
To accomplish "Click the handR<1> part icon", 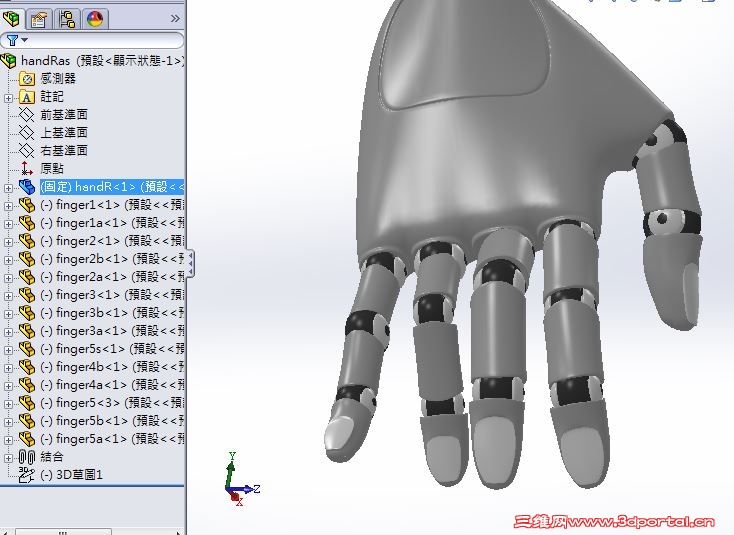I will (27, 187).
